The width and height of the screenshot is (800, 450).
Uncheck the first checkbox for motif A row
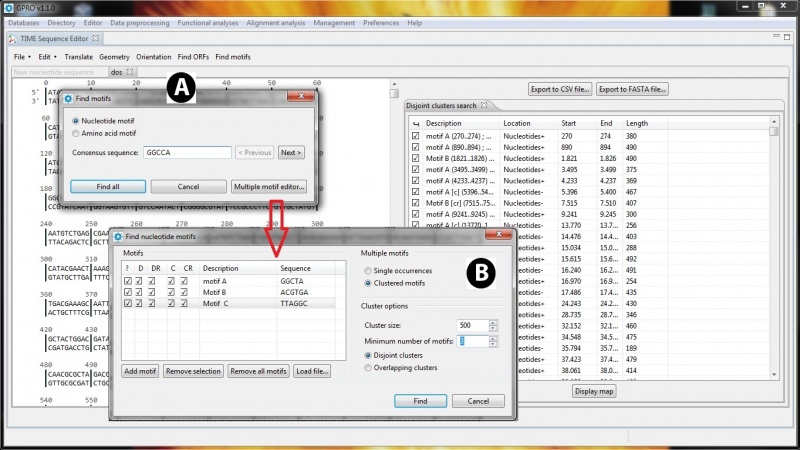coord(127,282)
